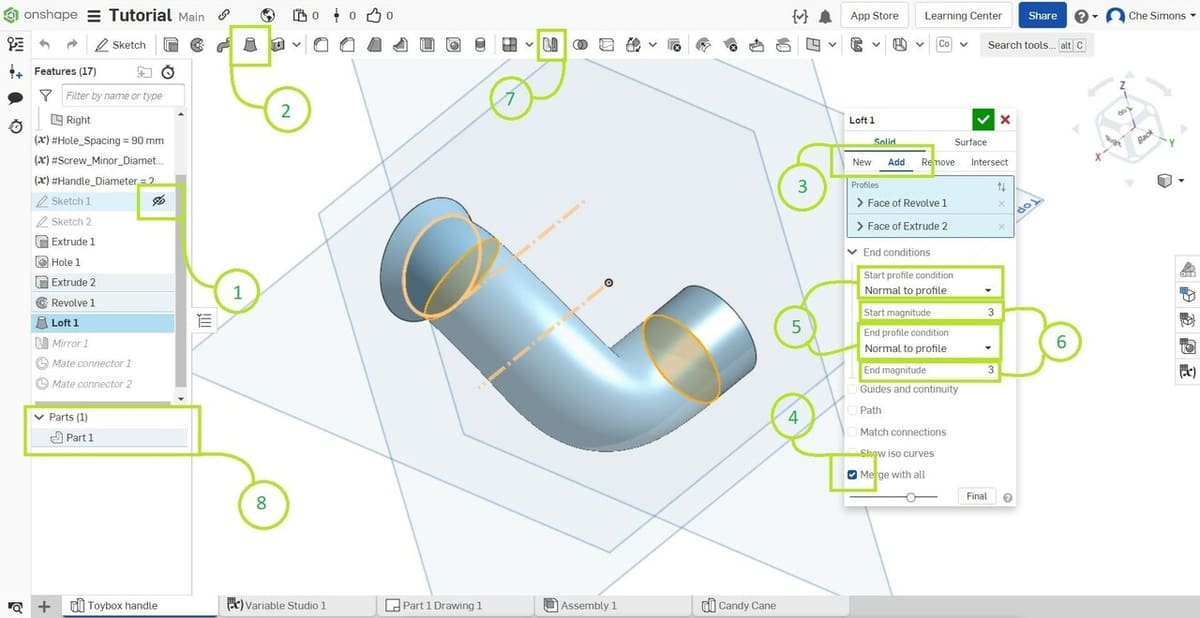This screenshot has height=618, width=1200.
Task: Select Revolve 1 in the feature list
Action: pyautogui.click(x=103, y=303)
